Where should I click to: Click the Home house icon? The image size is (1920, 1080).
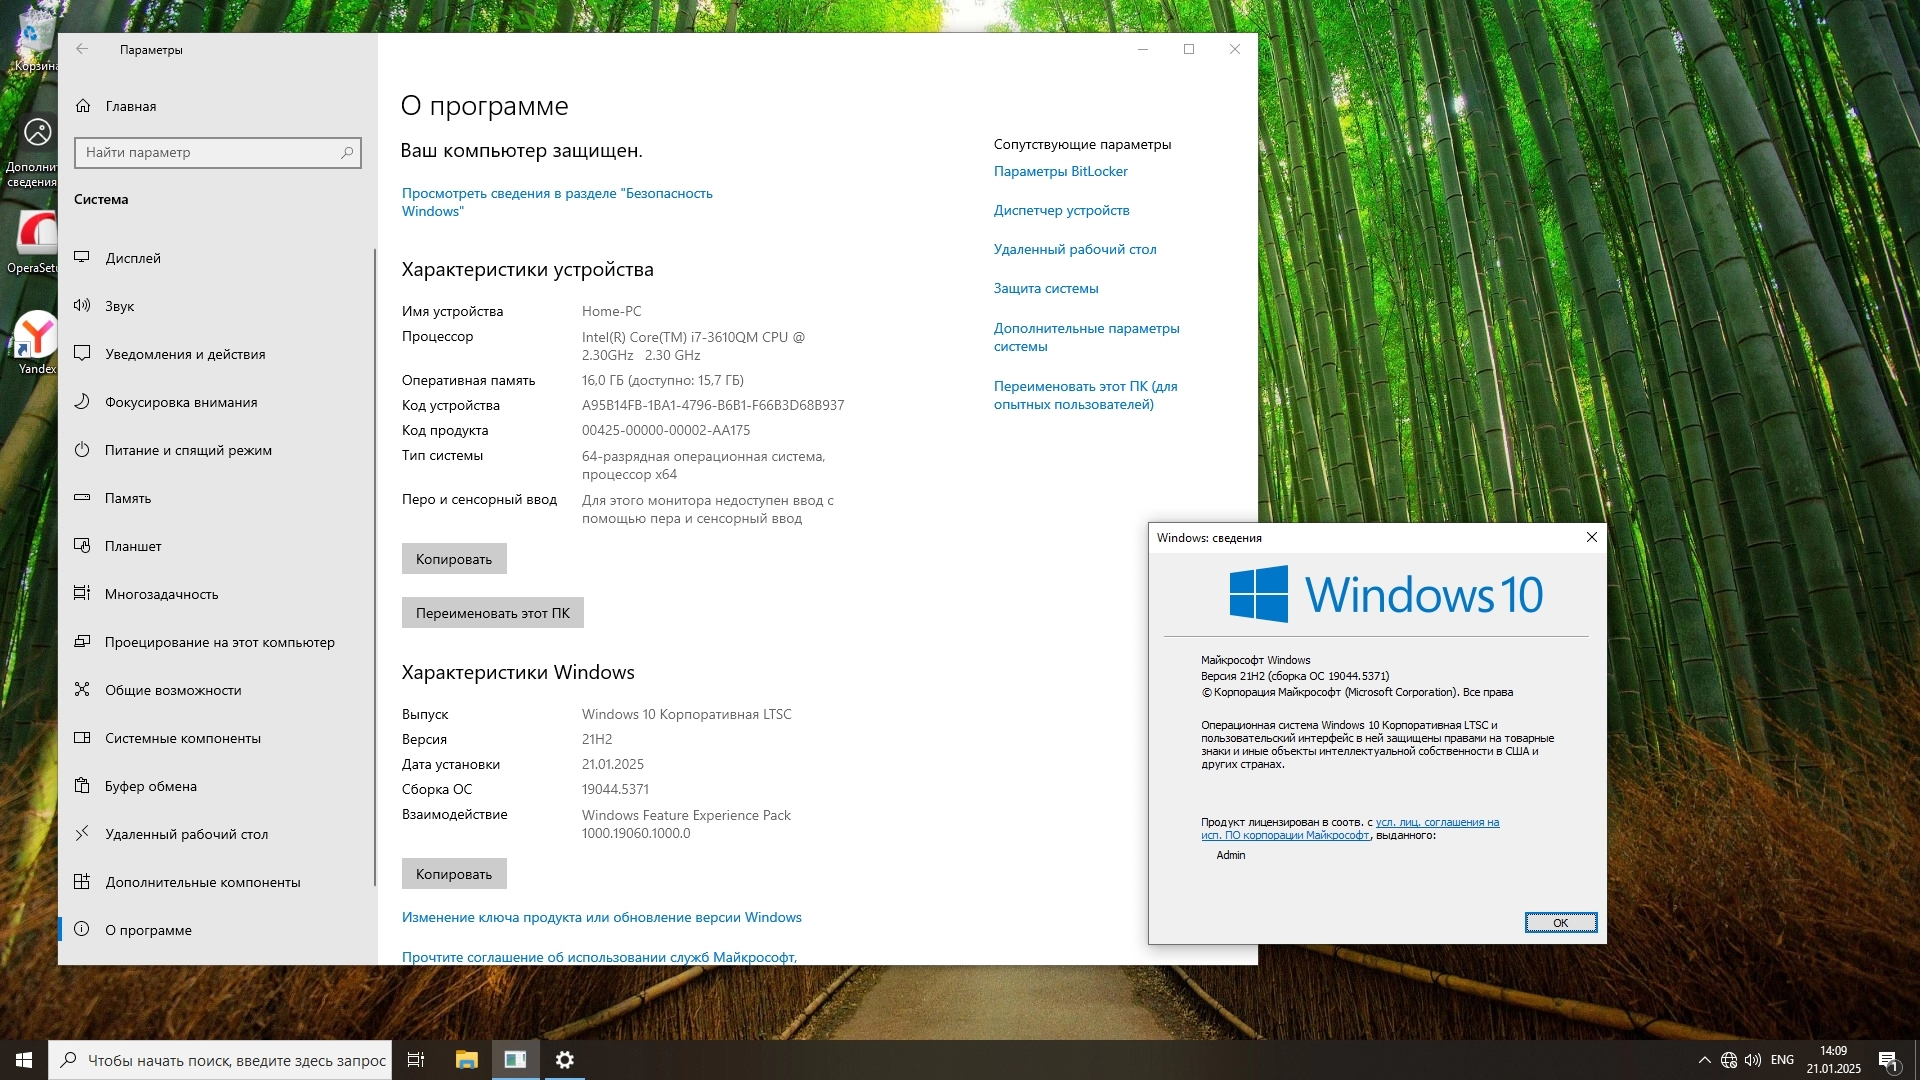pos(83,106)
